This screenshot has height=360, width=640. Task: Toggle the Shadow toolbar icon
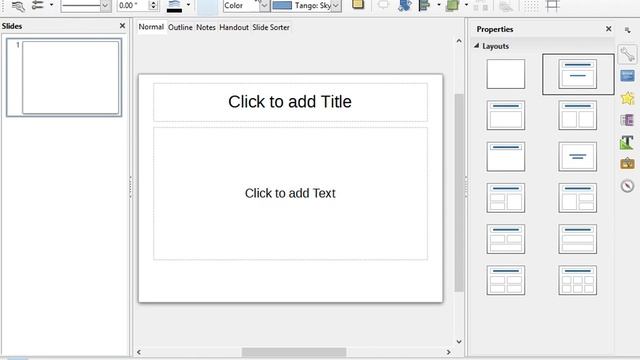click(358, 5)
